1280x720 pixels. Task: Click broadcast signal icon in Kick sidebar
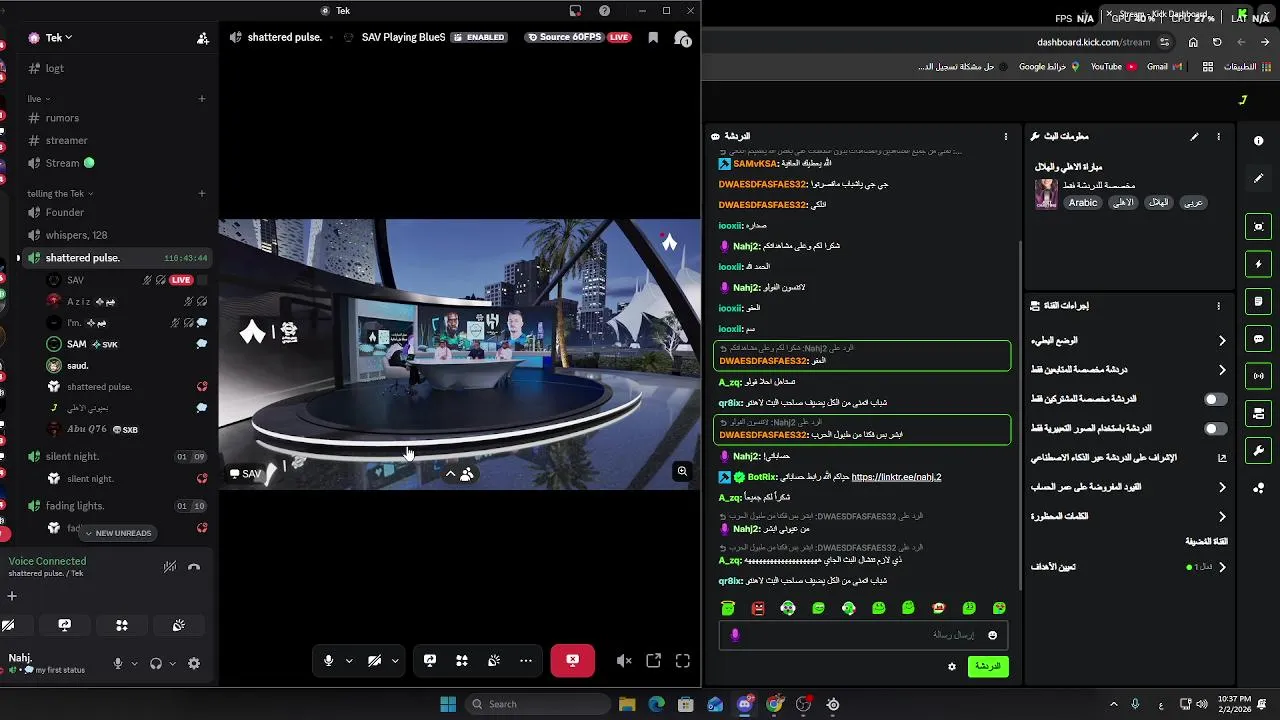[x=1259, y=377]
